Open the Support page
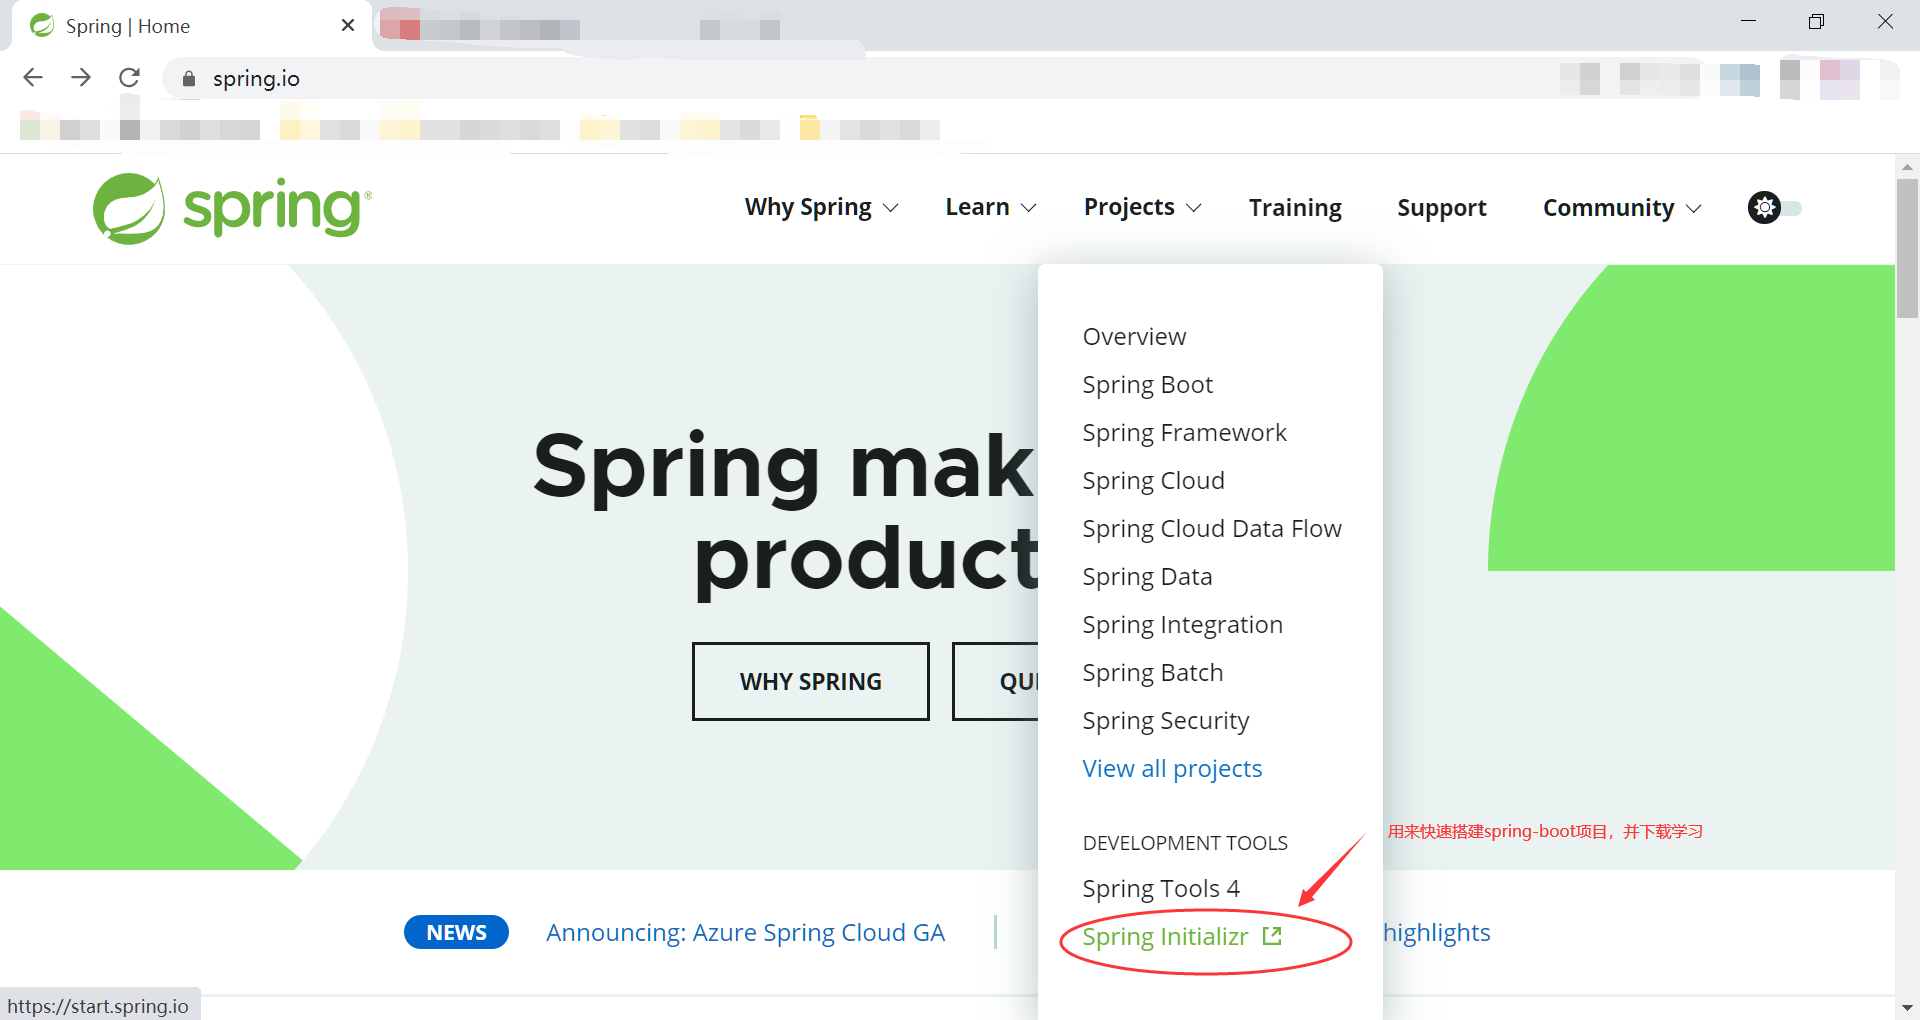Image resolution: width=1920 pixels, height=1020 pixels. [x=1442, y=207]
